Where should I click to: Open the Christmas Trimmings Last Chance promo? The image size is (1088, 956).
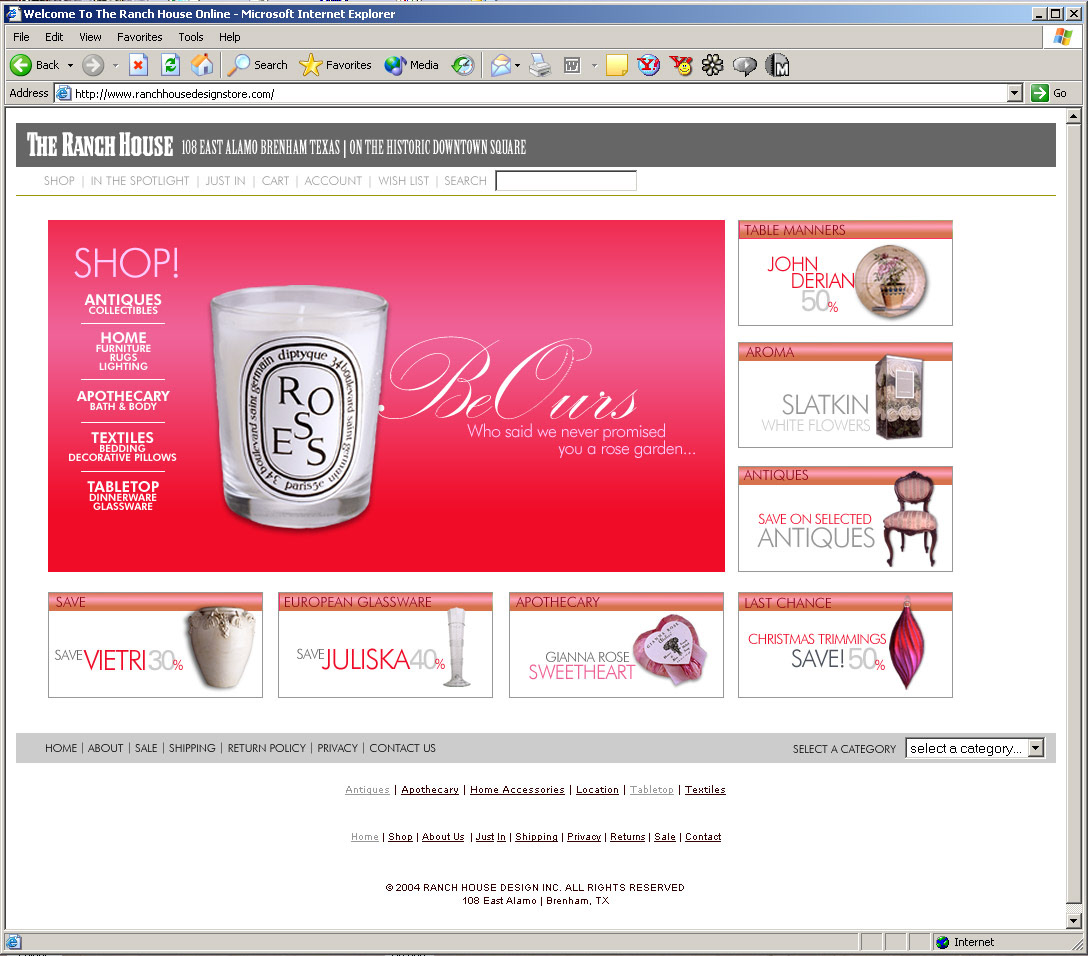click(845, 645)
